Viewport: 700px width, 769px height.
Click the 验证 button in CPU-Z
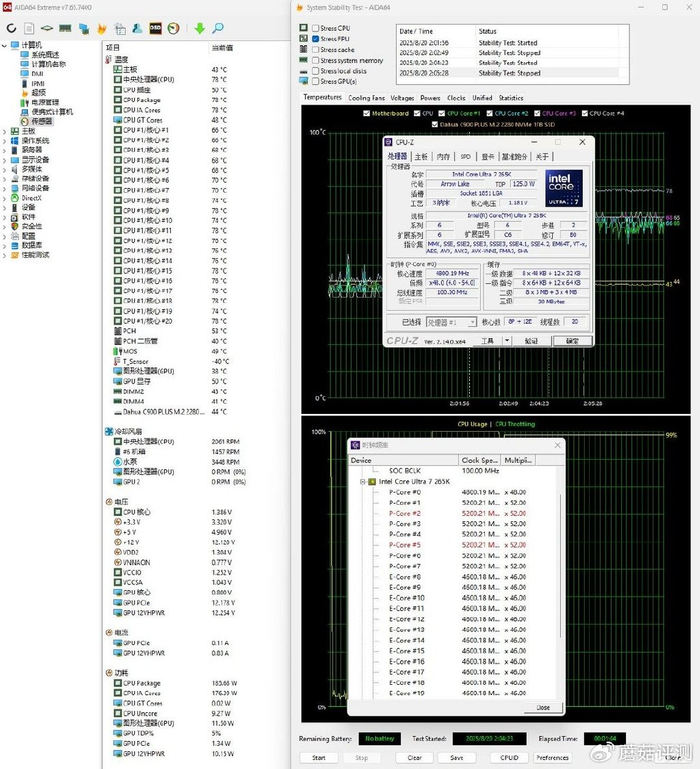(531, 341)
